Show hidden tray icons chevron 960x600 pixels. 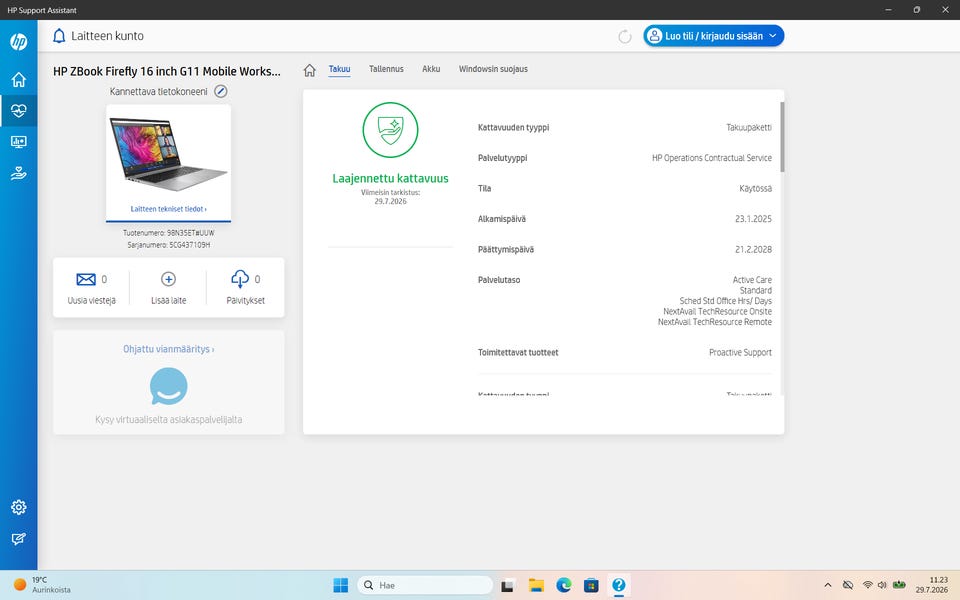828,585
